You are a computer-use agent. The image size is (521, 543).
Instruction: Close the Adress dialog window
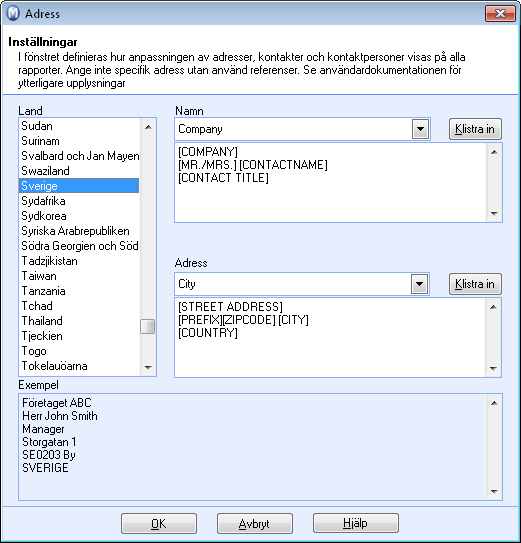click(500, 14)
